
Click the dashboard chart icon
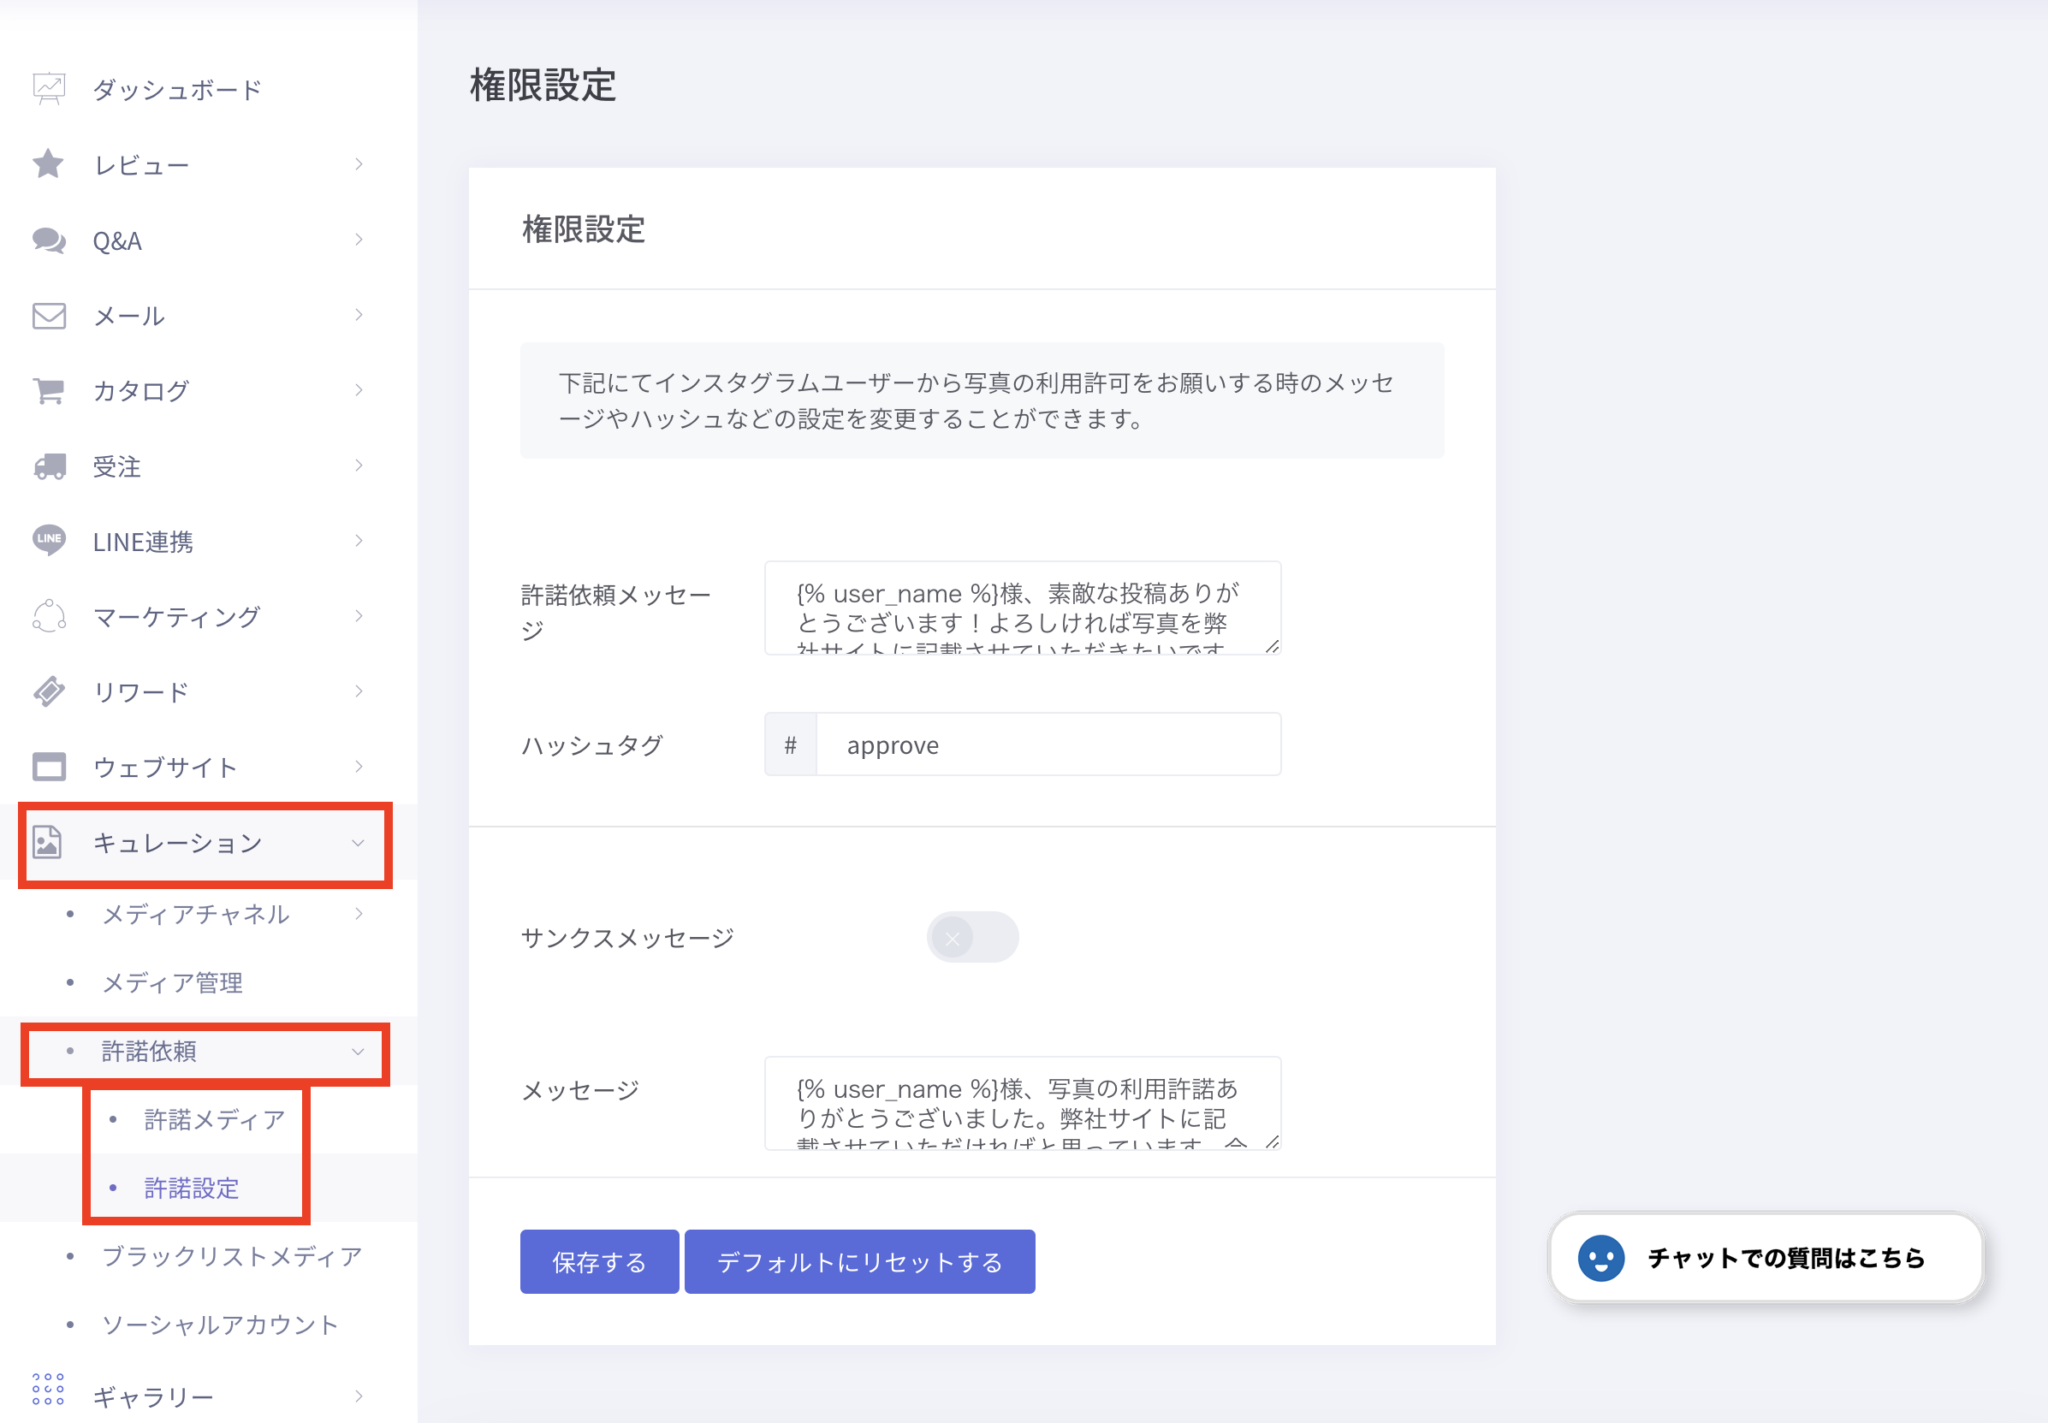(x=48, y=89)
